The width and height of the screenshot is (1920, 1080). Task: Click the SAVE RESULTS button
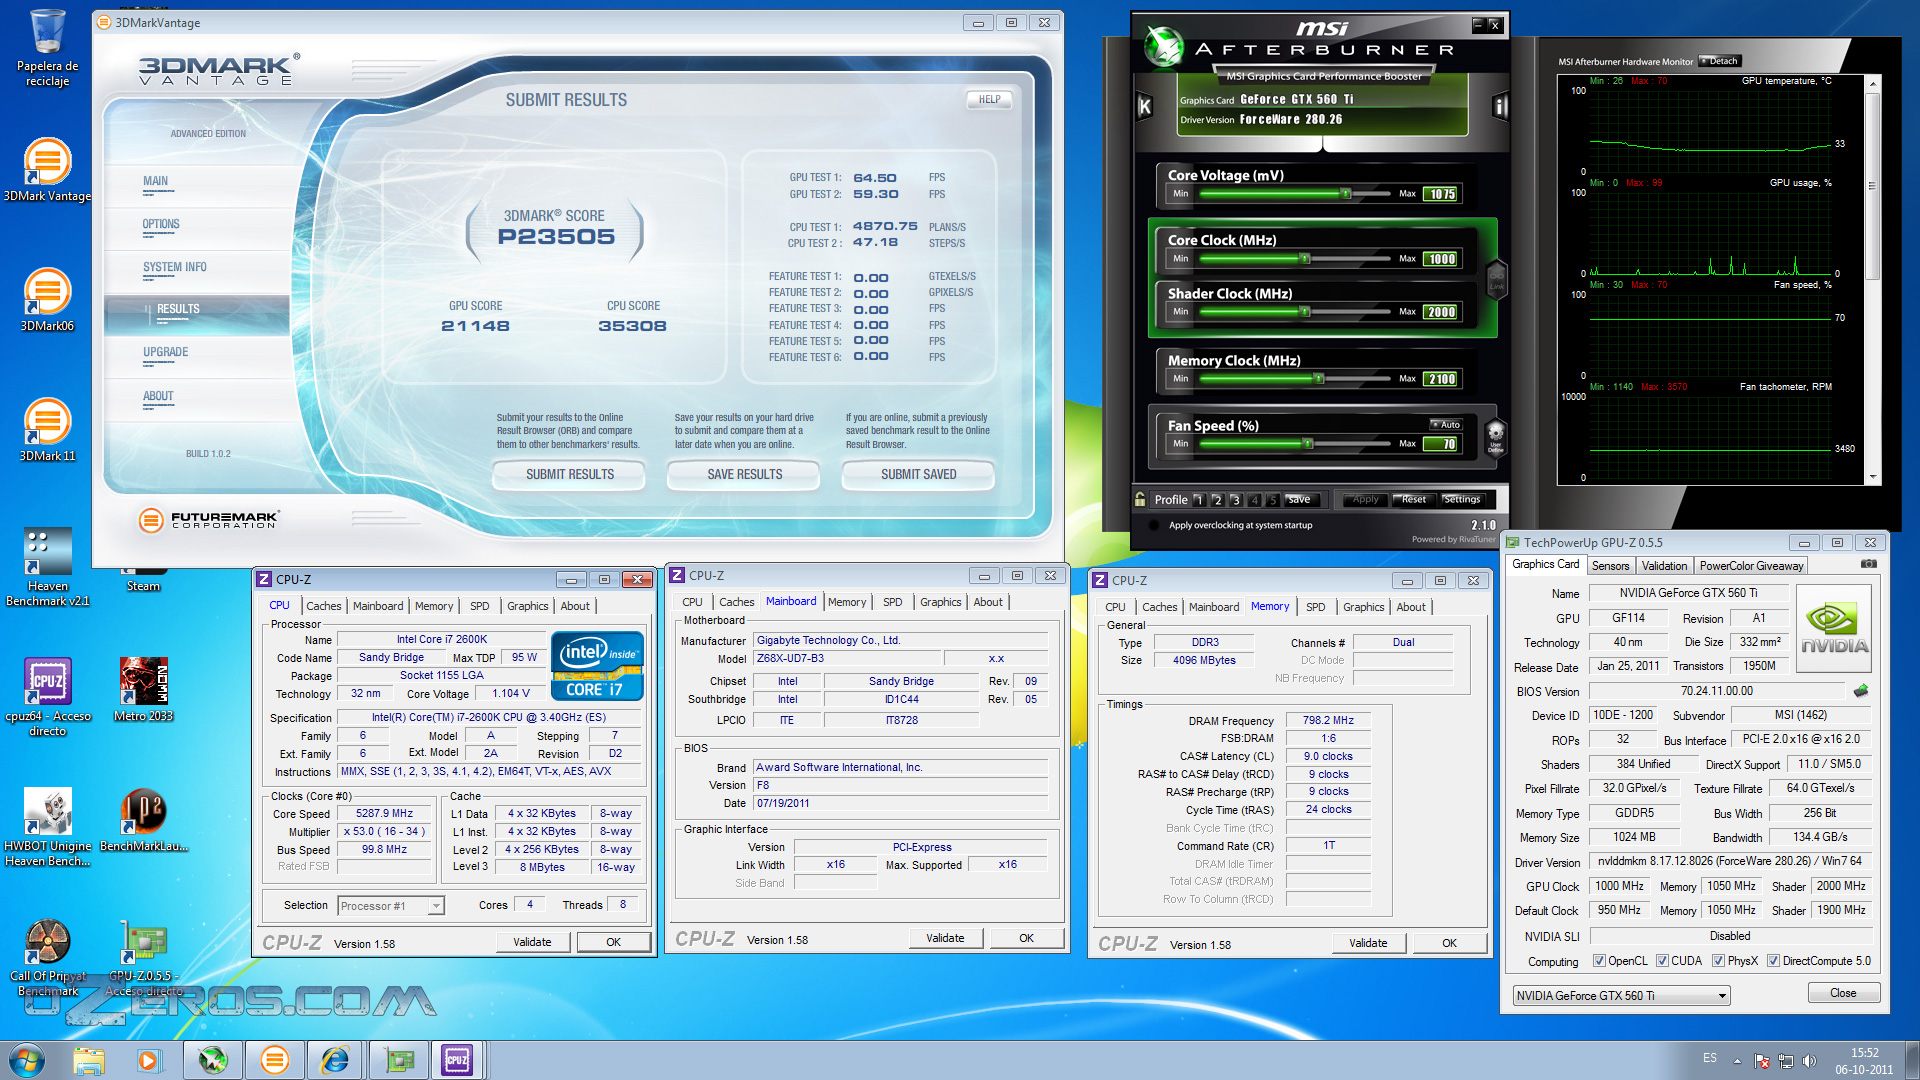(745, 475)
